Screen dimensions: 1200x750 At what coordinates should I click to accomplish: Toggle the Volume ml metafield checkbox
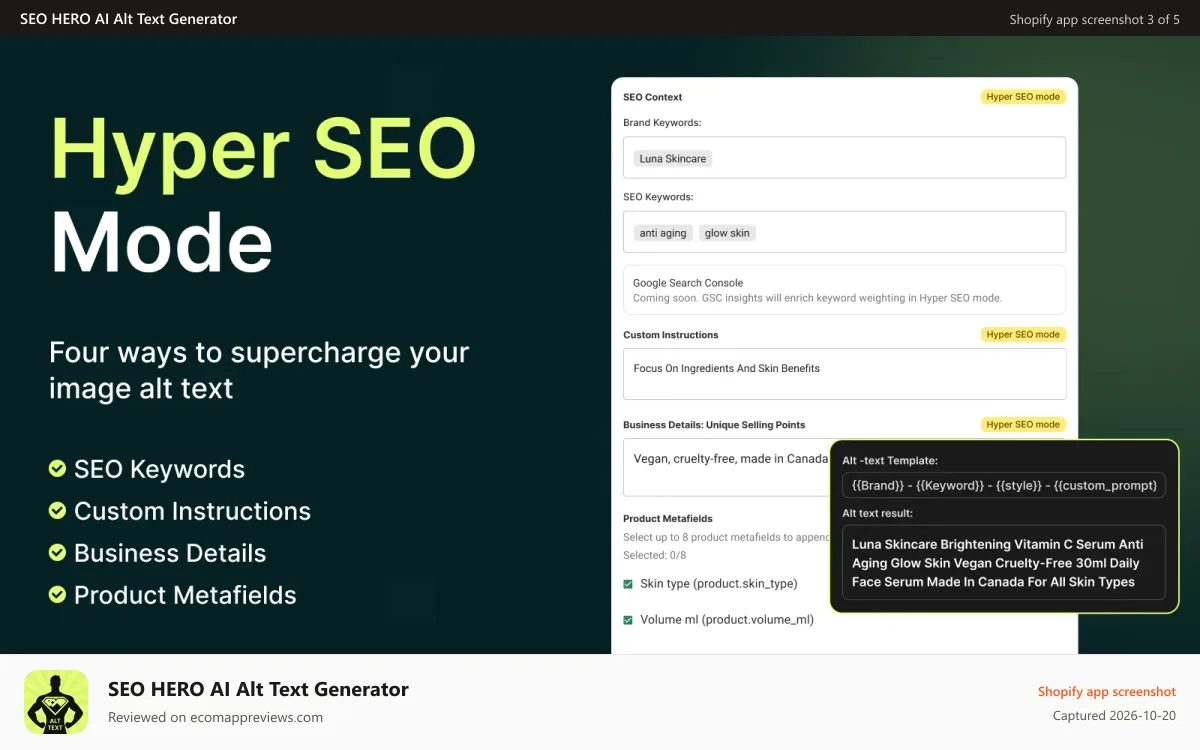click(628, 620)
